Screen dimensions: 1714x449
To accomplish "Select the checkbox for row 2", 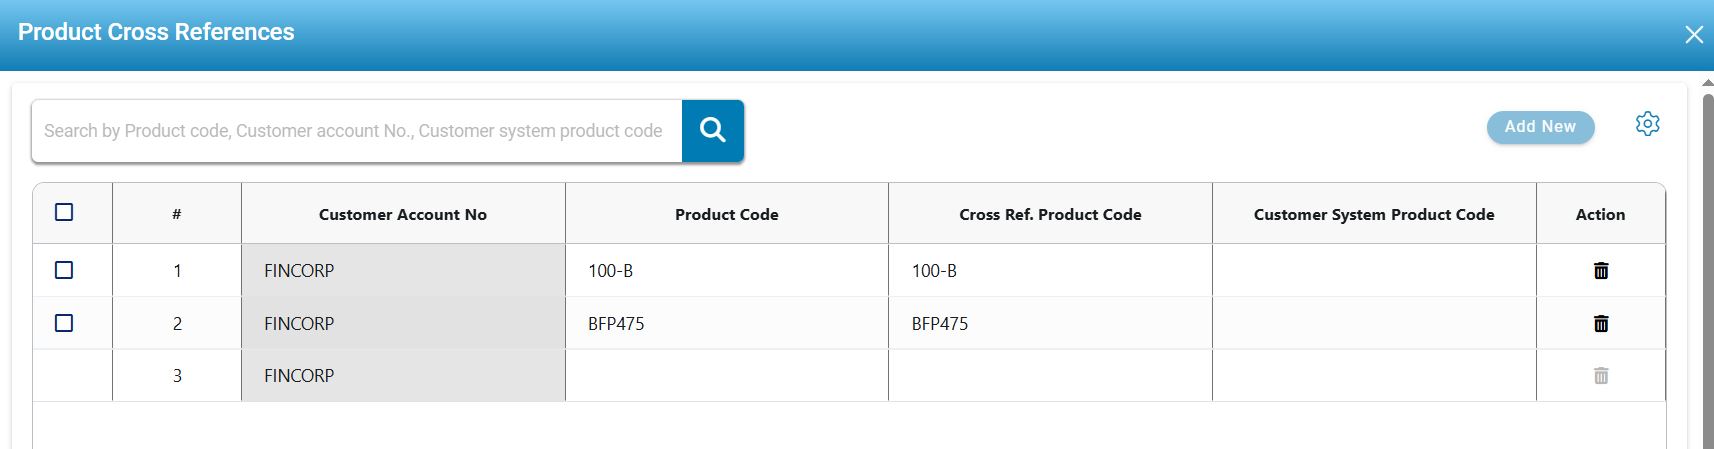I will 64,323.
